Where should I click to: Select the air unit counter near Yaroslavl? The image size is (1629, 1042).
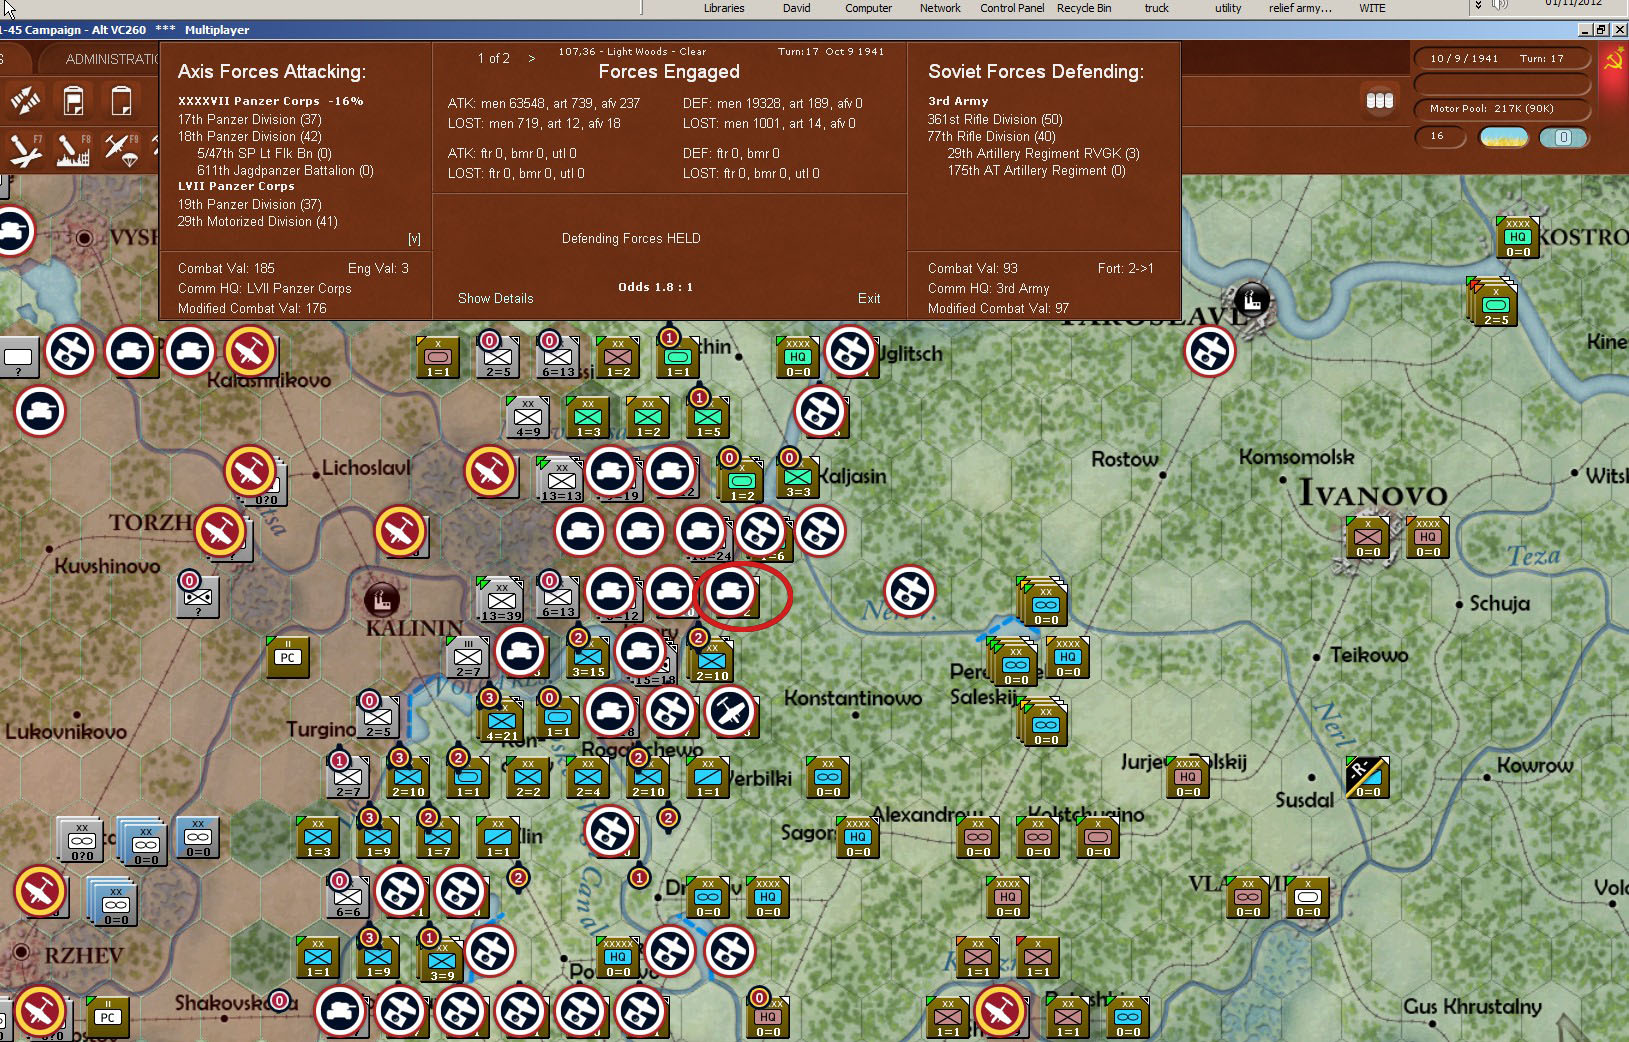[1210, 351]
